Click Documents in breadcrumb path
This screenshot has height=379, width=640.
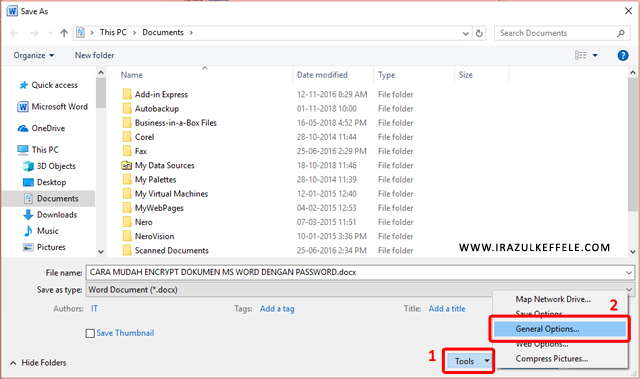163,32
